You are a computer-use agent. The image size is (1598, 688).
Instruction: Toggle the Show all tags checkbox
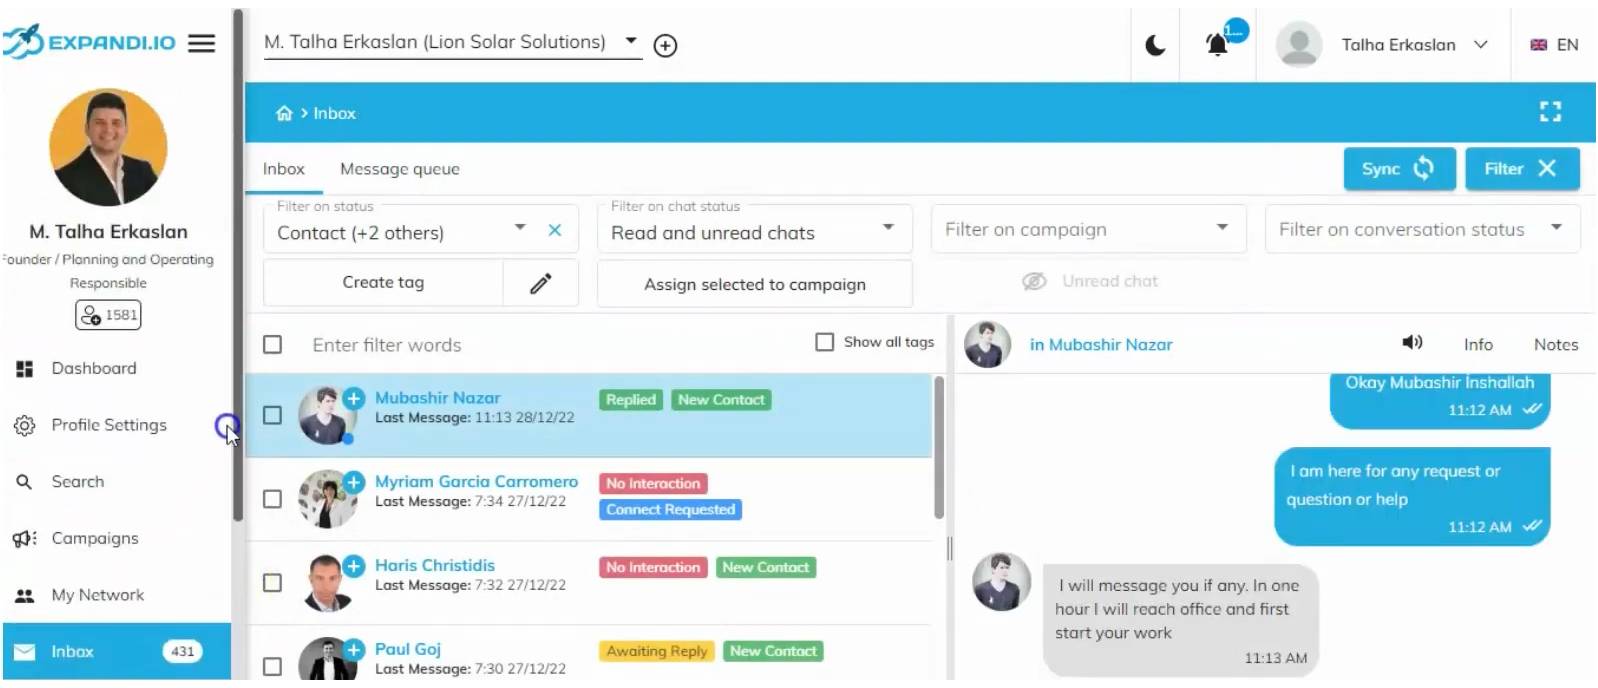824,342
